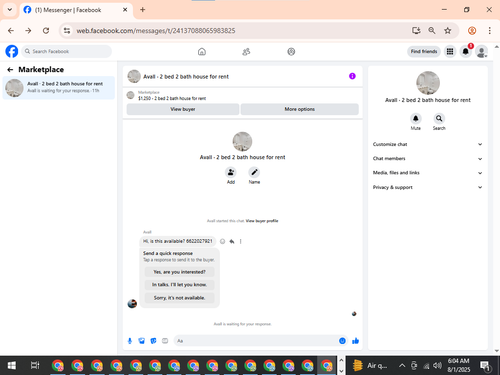The image size is (500, 375).
Task: Focus the Search Facebook field
Action: pyautogui.click(x=67, y=51)
